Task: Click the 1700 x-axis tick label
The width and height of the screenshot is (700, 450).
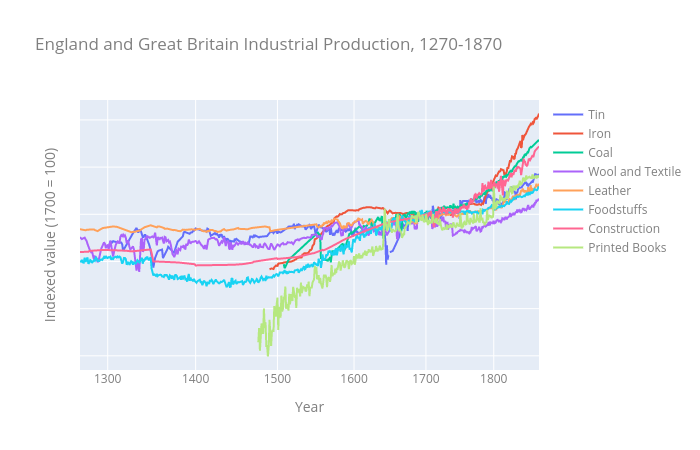Action: point(426,379)
